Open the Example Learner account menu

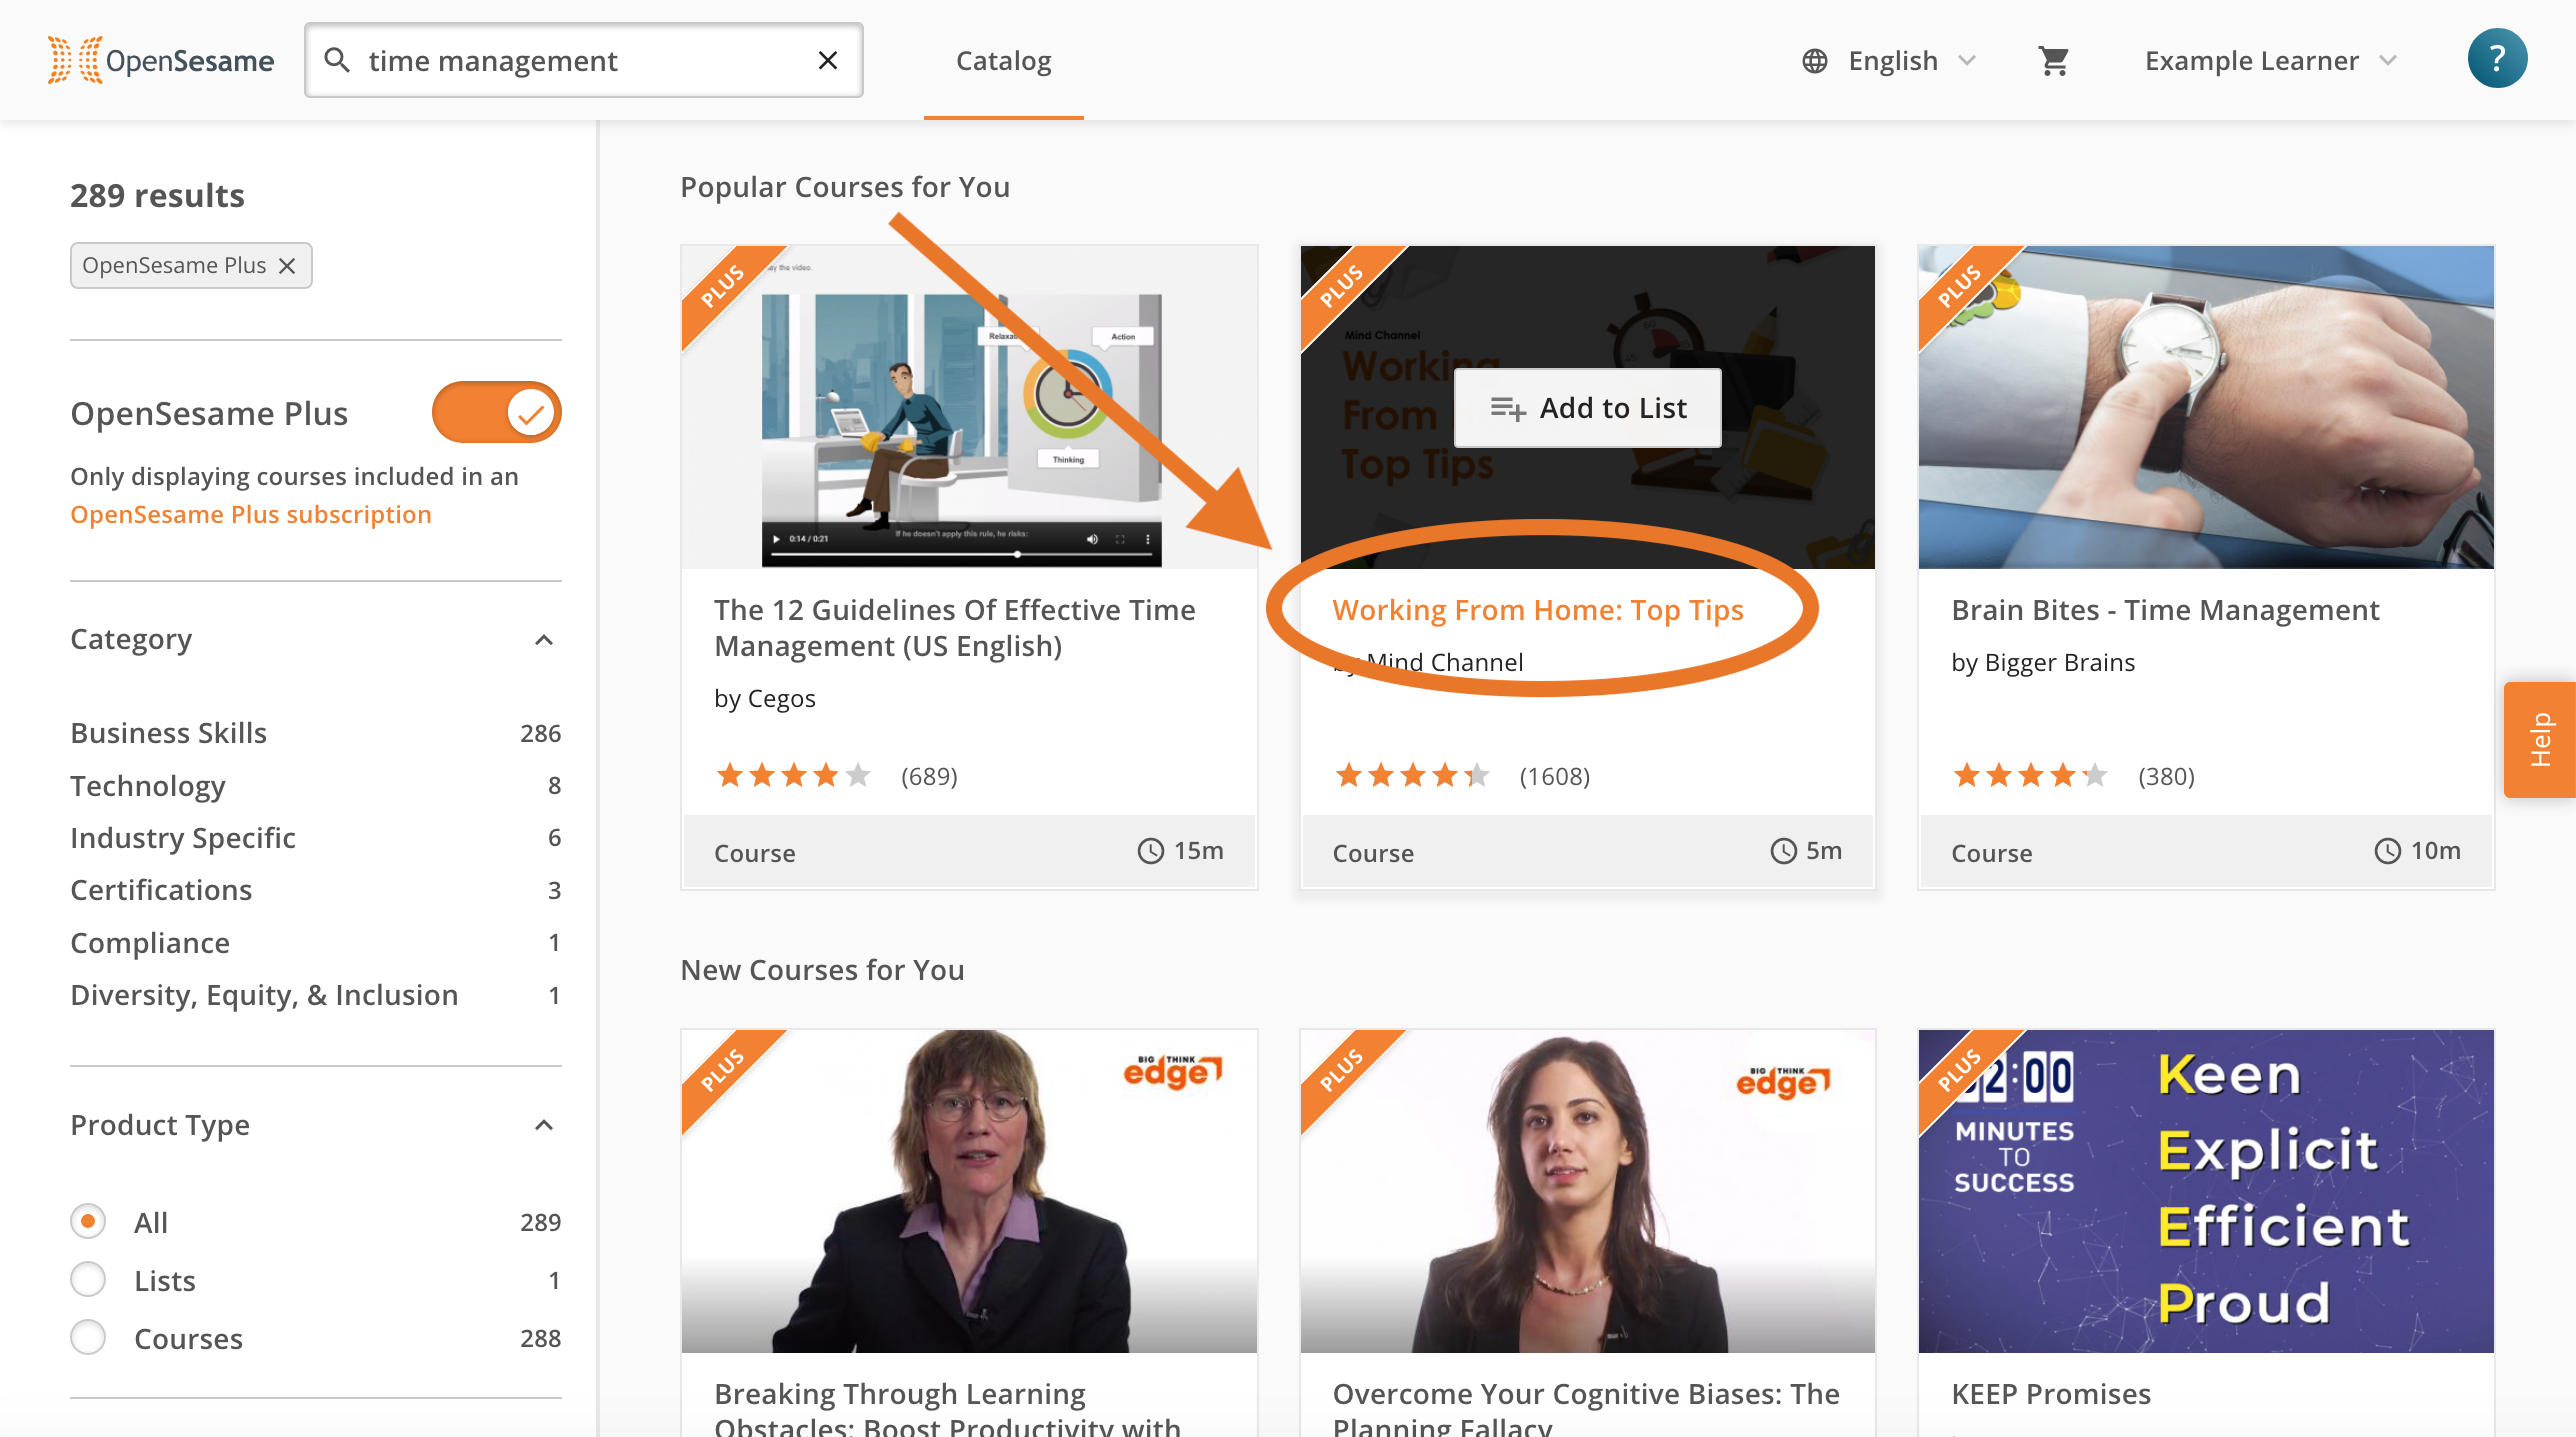(x=2270, y=61)
